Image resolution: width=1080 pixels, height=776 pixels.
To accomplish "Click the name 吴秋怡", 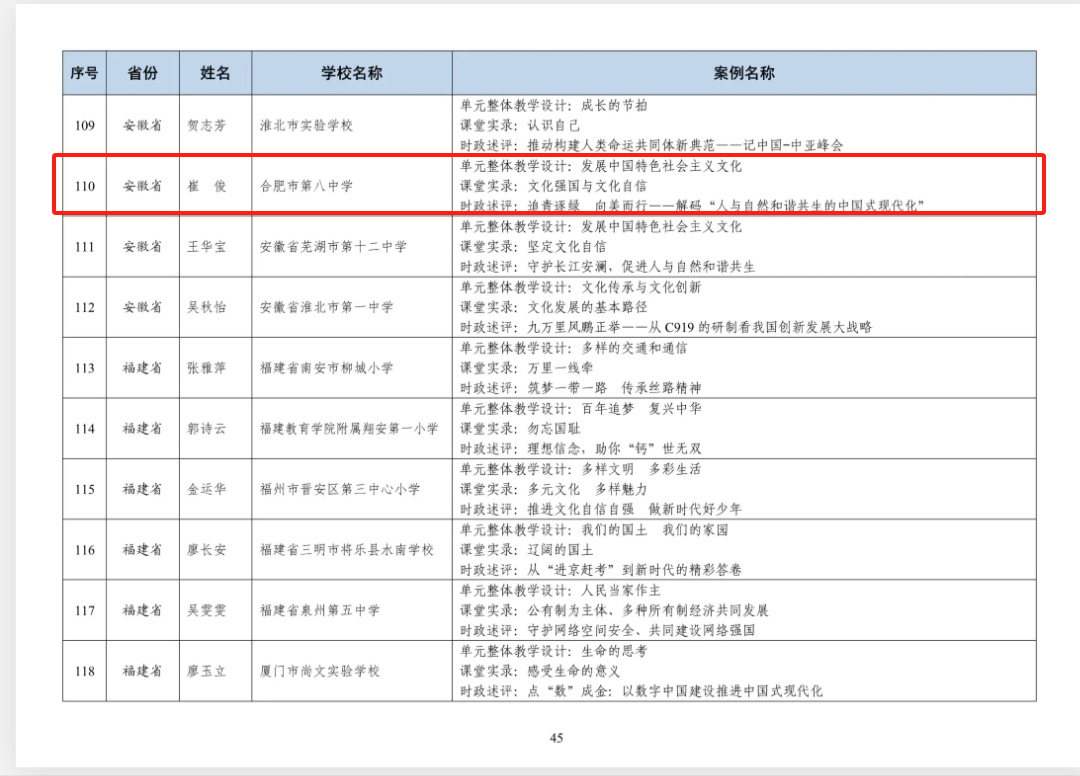I will click(x=207, y=307).
